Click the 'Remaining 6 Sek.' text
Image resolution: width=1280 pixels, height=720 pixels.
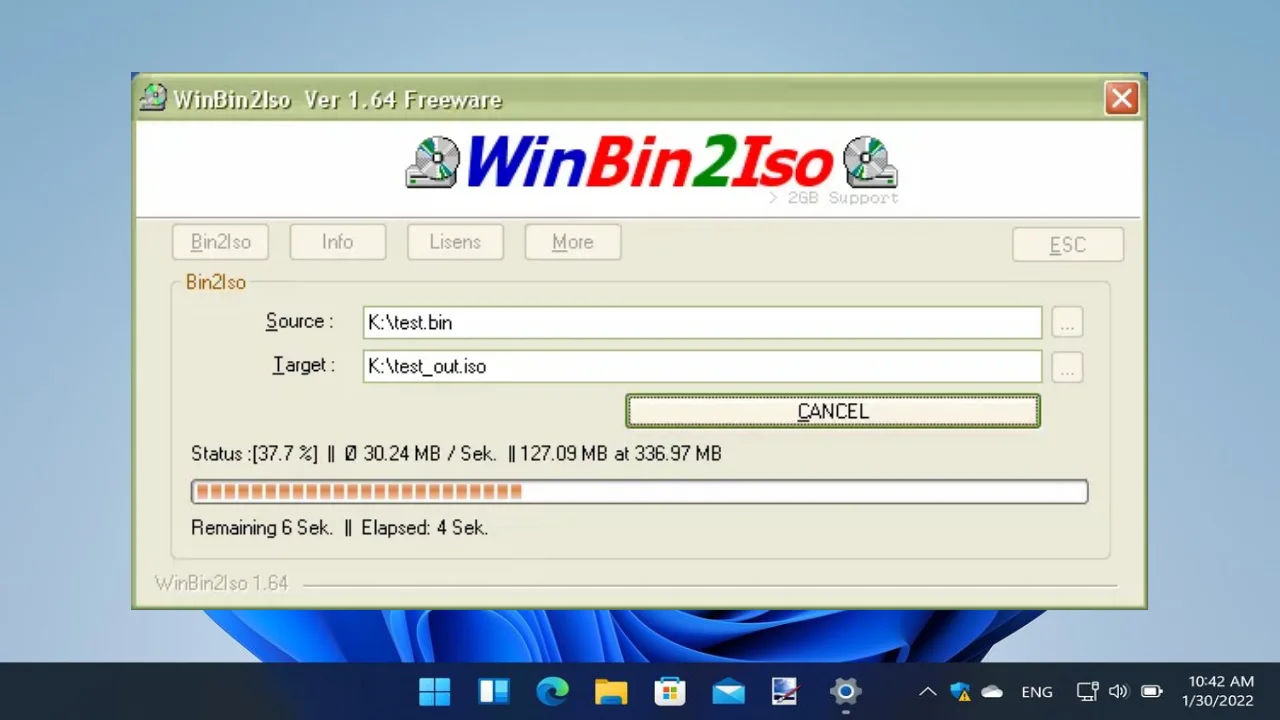[x=262, y=528]
